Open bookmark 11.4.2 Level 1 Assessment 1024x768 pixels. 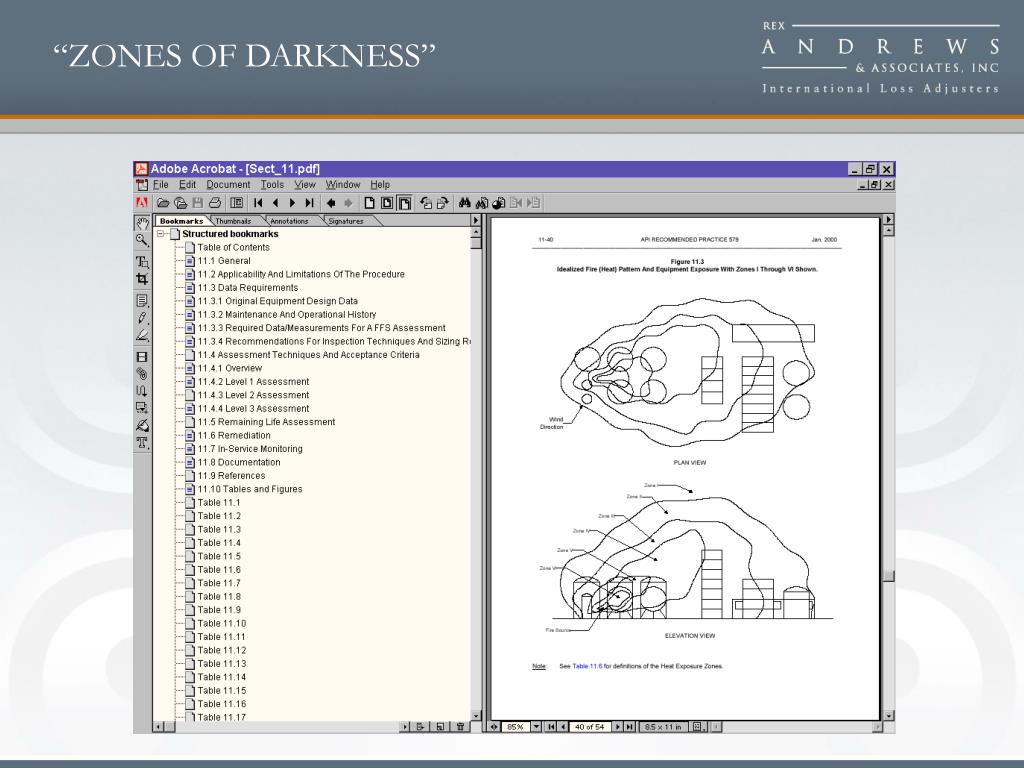[x=253, y=381]
